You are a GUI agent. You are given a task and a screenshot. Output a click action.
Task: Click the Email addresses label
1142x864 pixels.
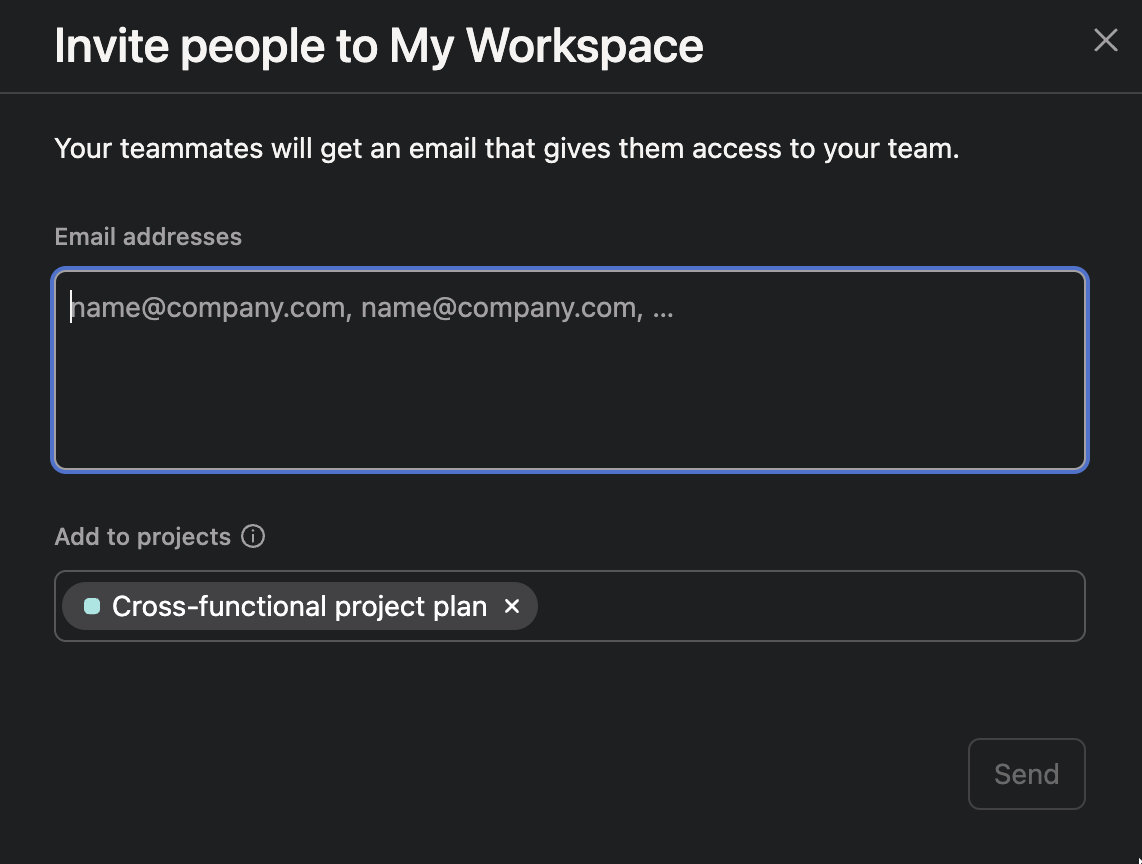pyautogui.click(x=148, y=237)
